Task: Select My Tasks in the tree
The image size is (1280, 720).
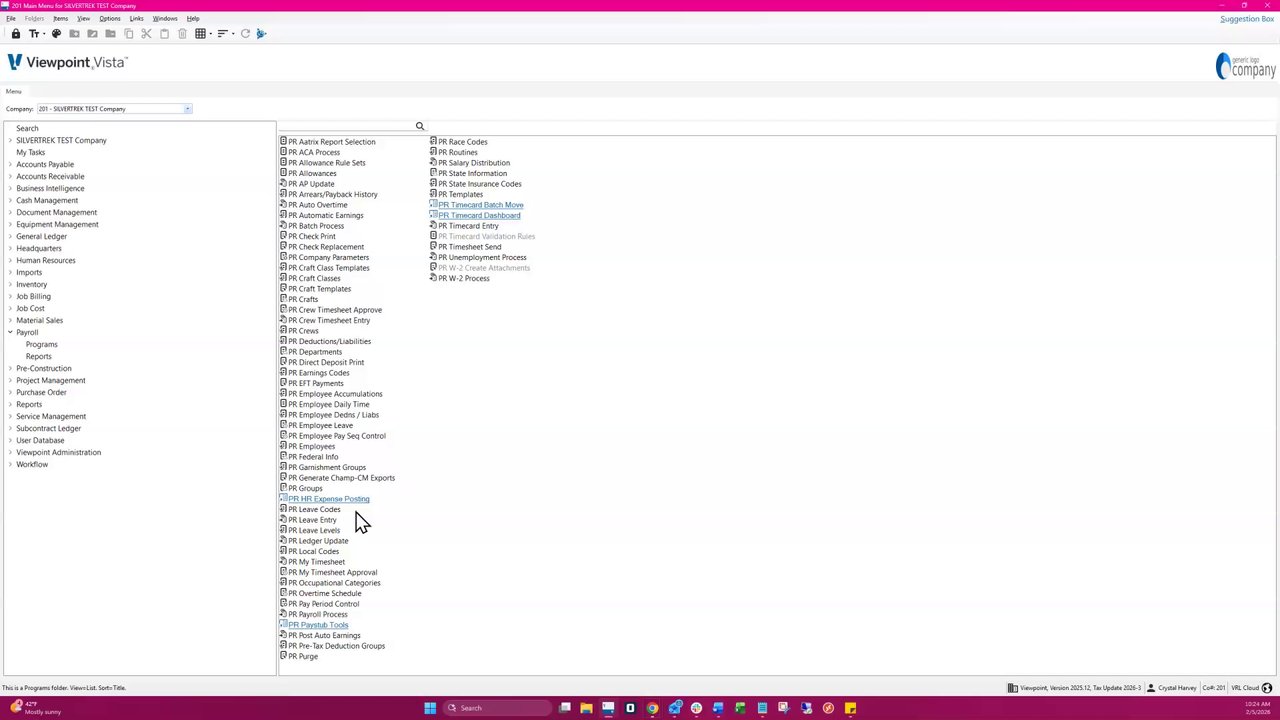Action: pyautogui.click(x=30, y=152)
